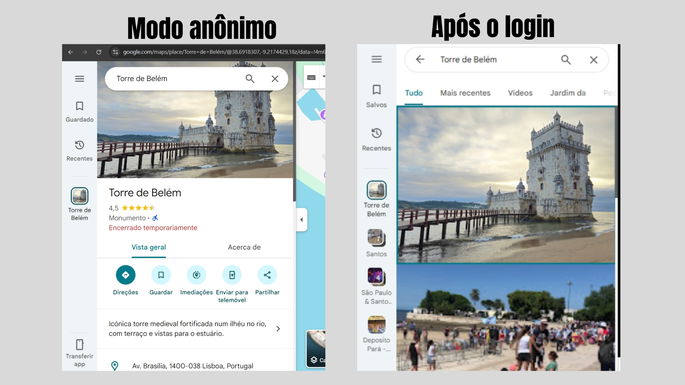The width and height of the screenshot is (685, 385).
Task: Click Icónica torre medieval description text
Action: 187,329
